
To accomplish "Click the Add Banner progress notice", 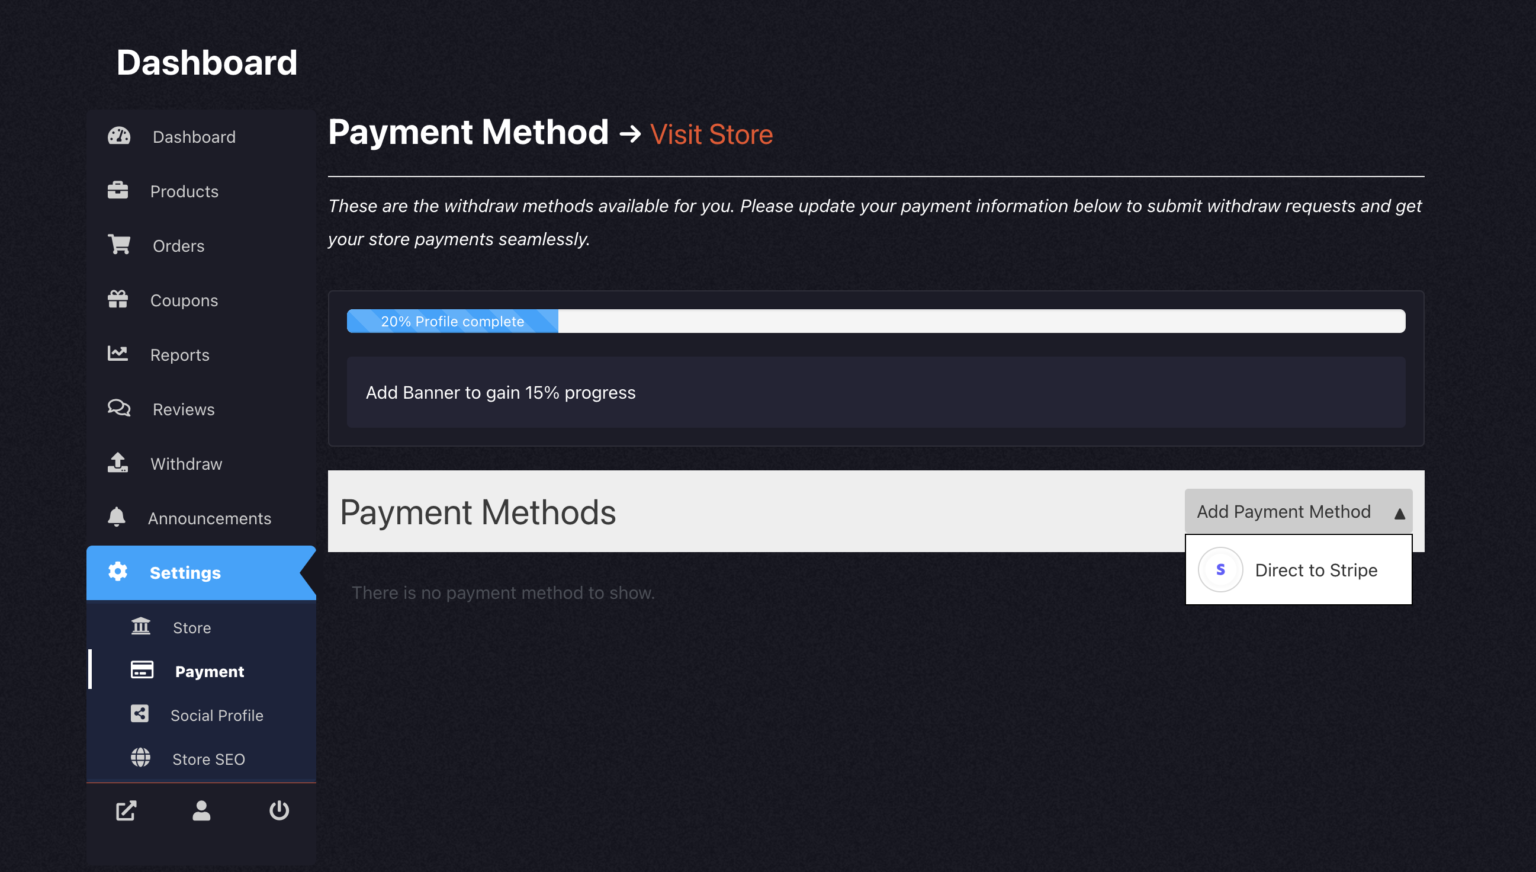I will 876,393.
